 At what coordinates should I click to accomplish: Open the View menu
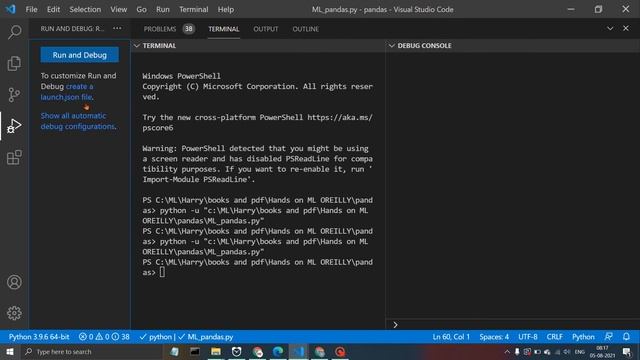118,9
